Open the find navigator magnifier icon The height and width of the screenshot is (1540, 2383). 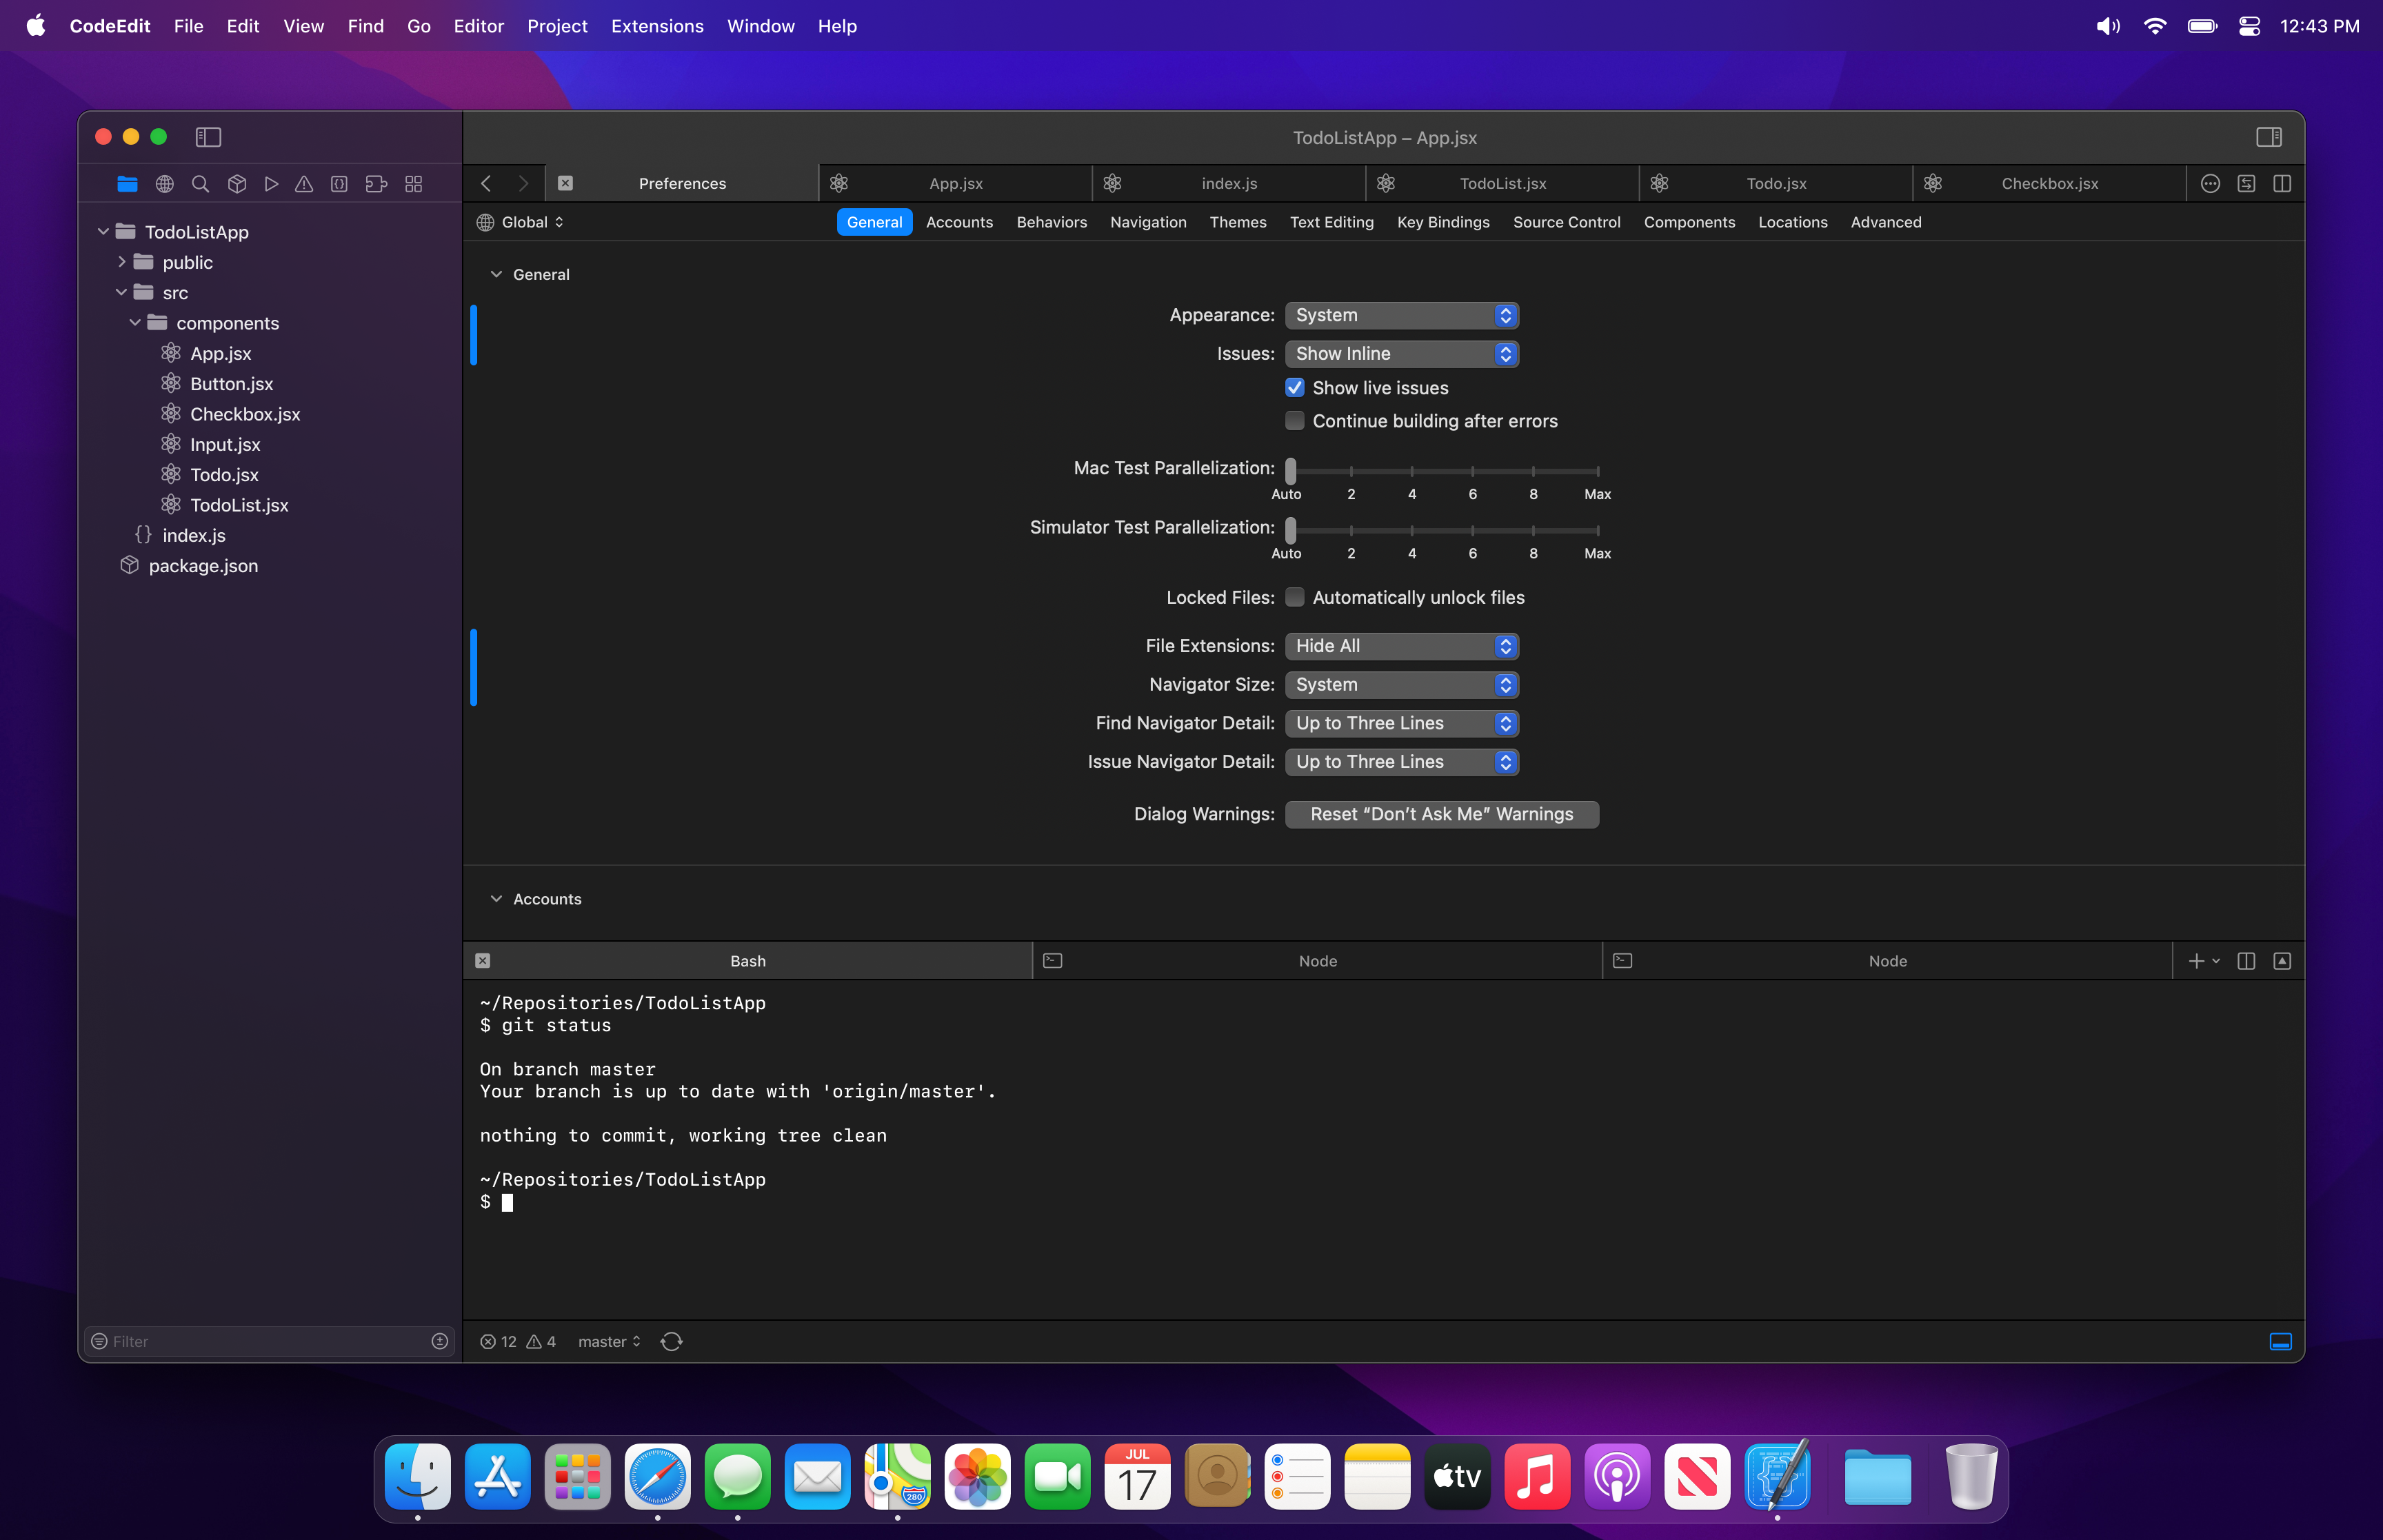click(200, 184)
